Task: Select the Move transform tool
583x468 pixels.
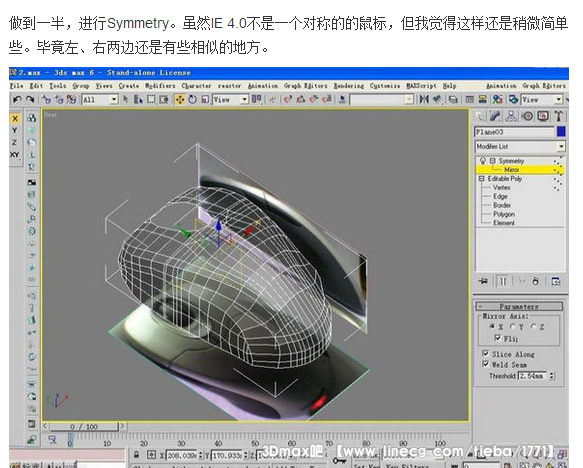Action: (180, 99)
